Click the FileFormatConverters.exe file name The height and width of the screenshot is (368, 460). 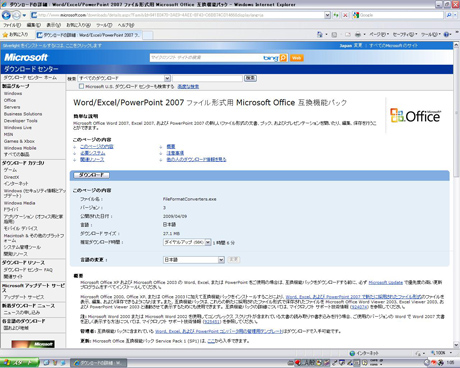[190, 199]
